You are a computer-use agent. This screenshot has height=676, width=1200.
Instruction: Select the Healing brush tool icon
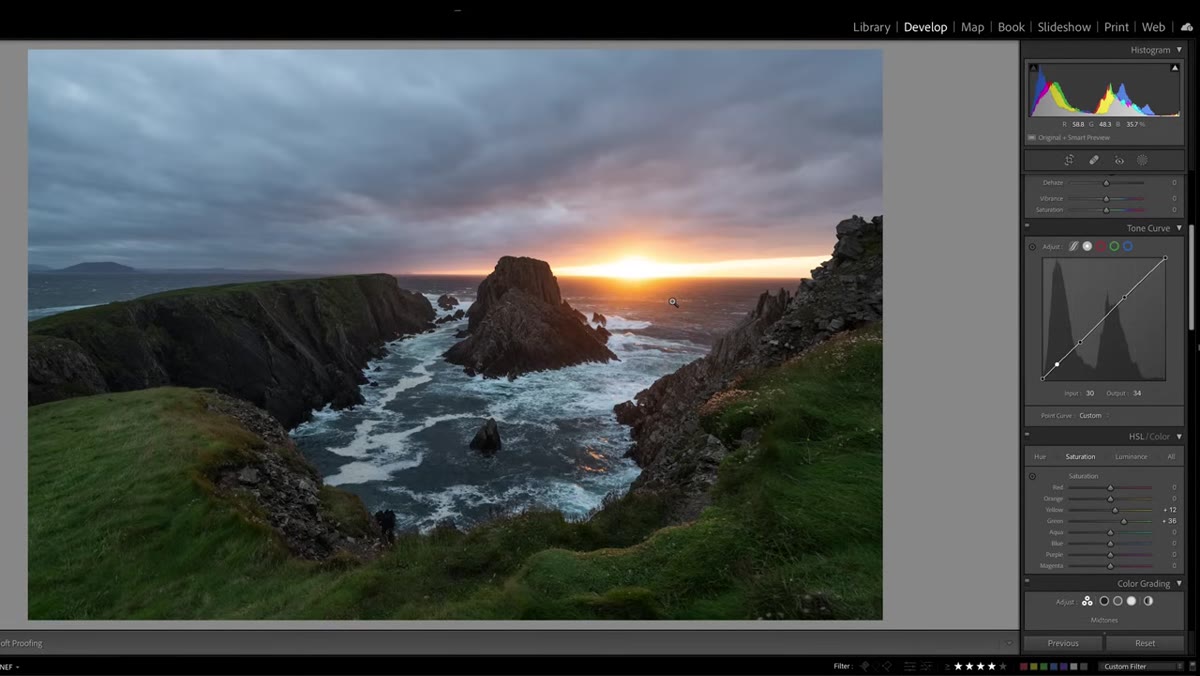point(1094,160)
